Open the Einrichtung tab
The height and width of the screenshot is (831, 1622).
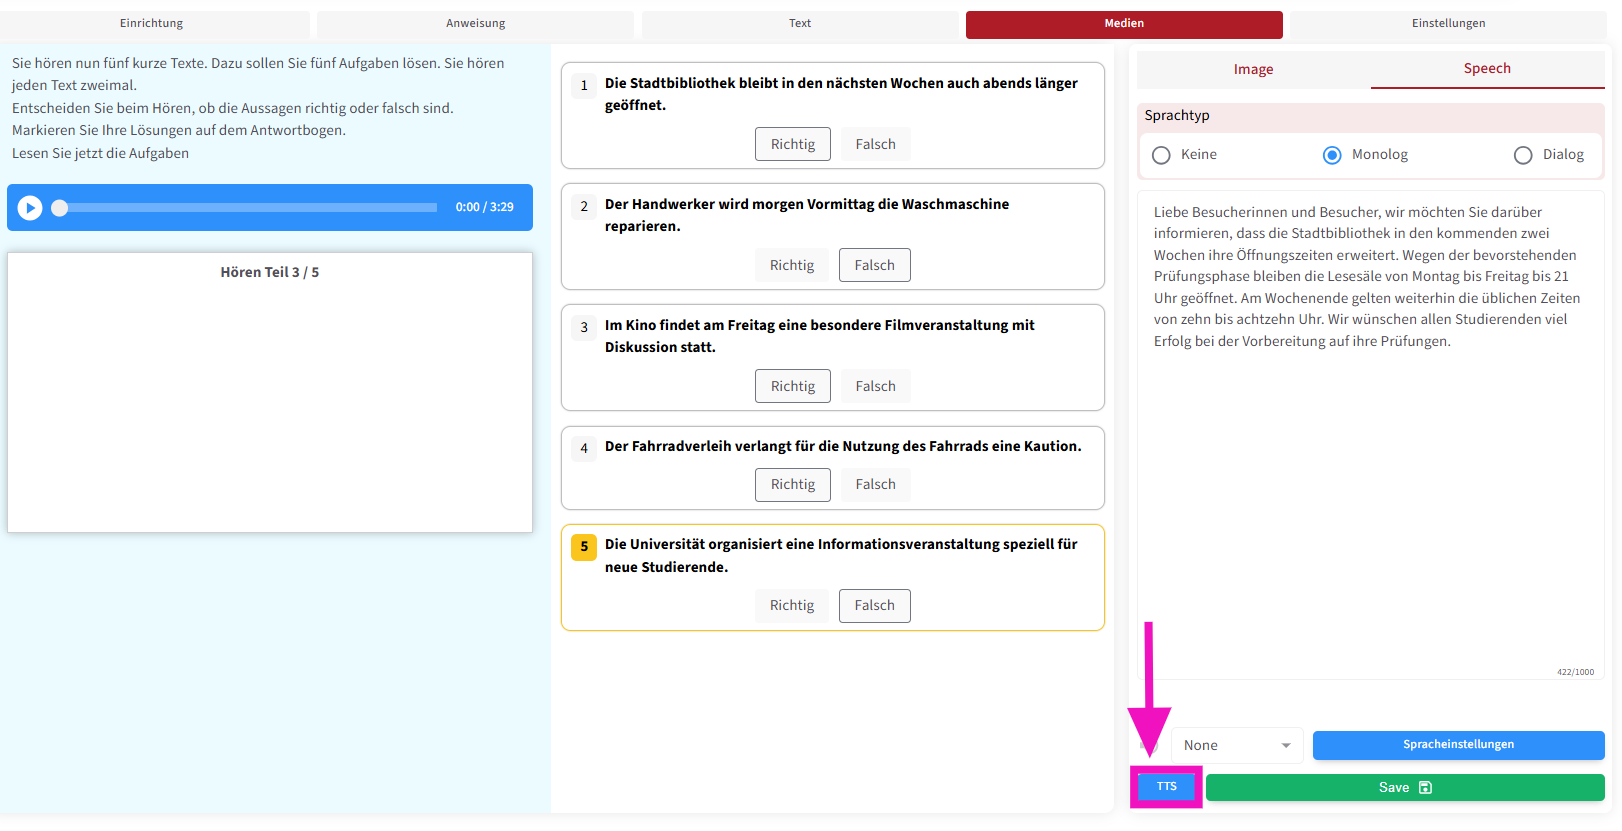coord(152,24)
